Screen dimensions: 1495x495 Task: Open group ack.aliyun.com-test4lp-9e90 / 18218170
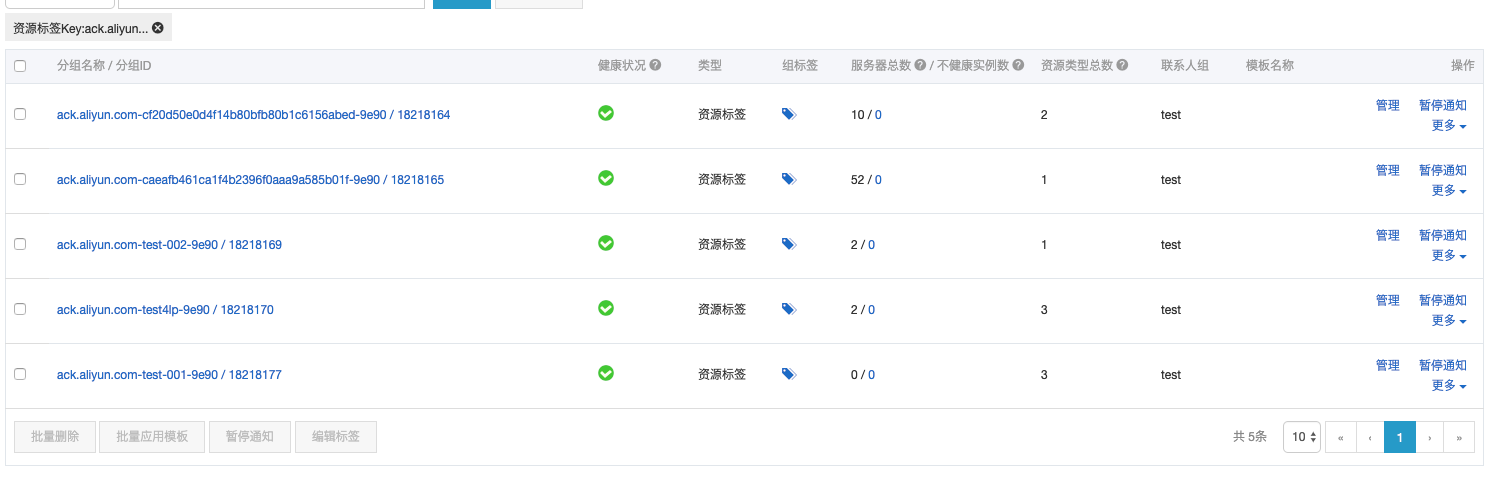point(165,310)
